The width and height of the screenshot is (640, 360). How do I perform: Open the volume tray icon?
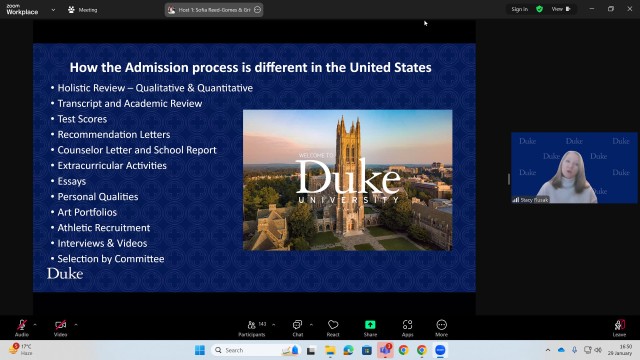tap(598, 350)
